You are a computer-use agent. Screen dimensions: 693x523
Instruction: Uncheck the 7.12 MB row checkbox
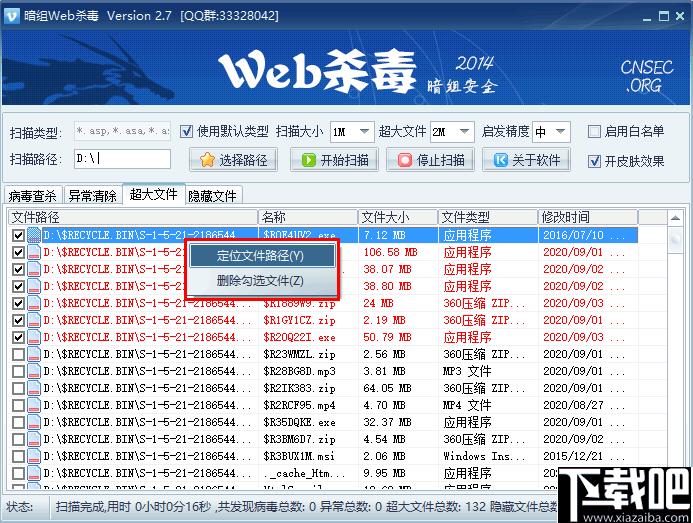coord(18,235)
